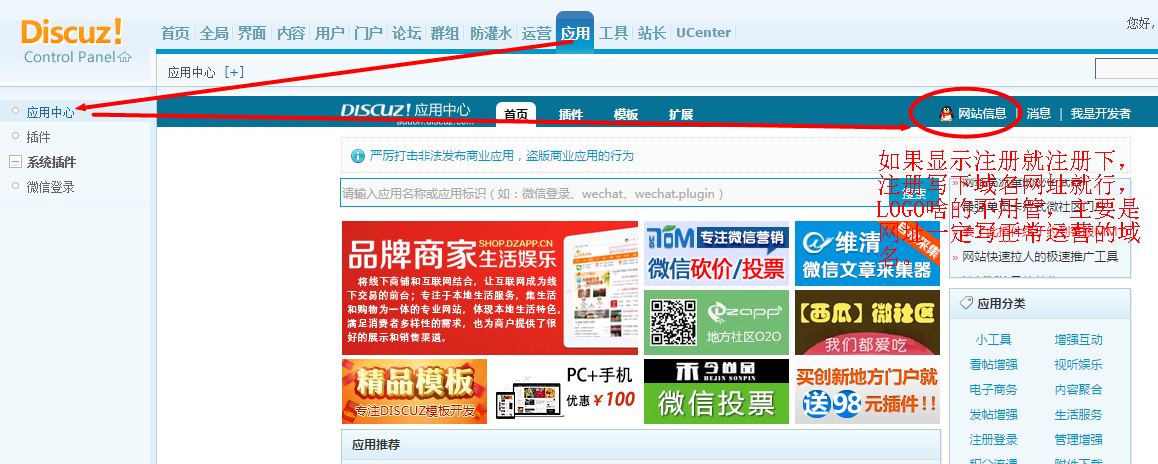The width and height of the screenshot is (1158, 464).
Task: Open the 送98元插件 banner
Action: point(867,392)
